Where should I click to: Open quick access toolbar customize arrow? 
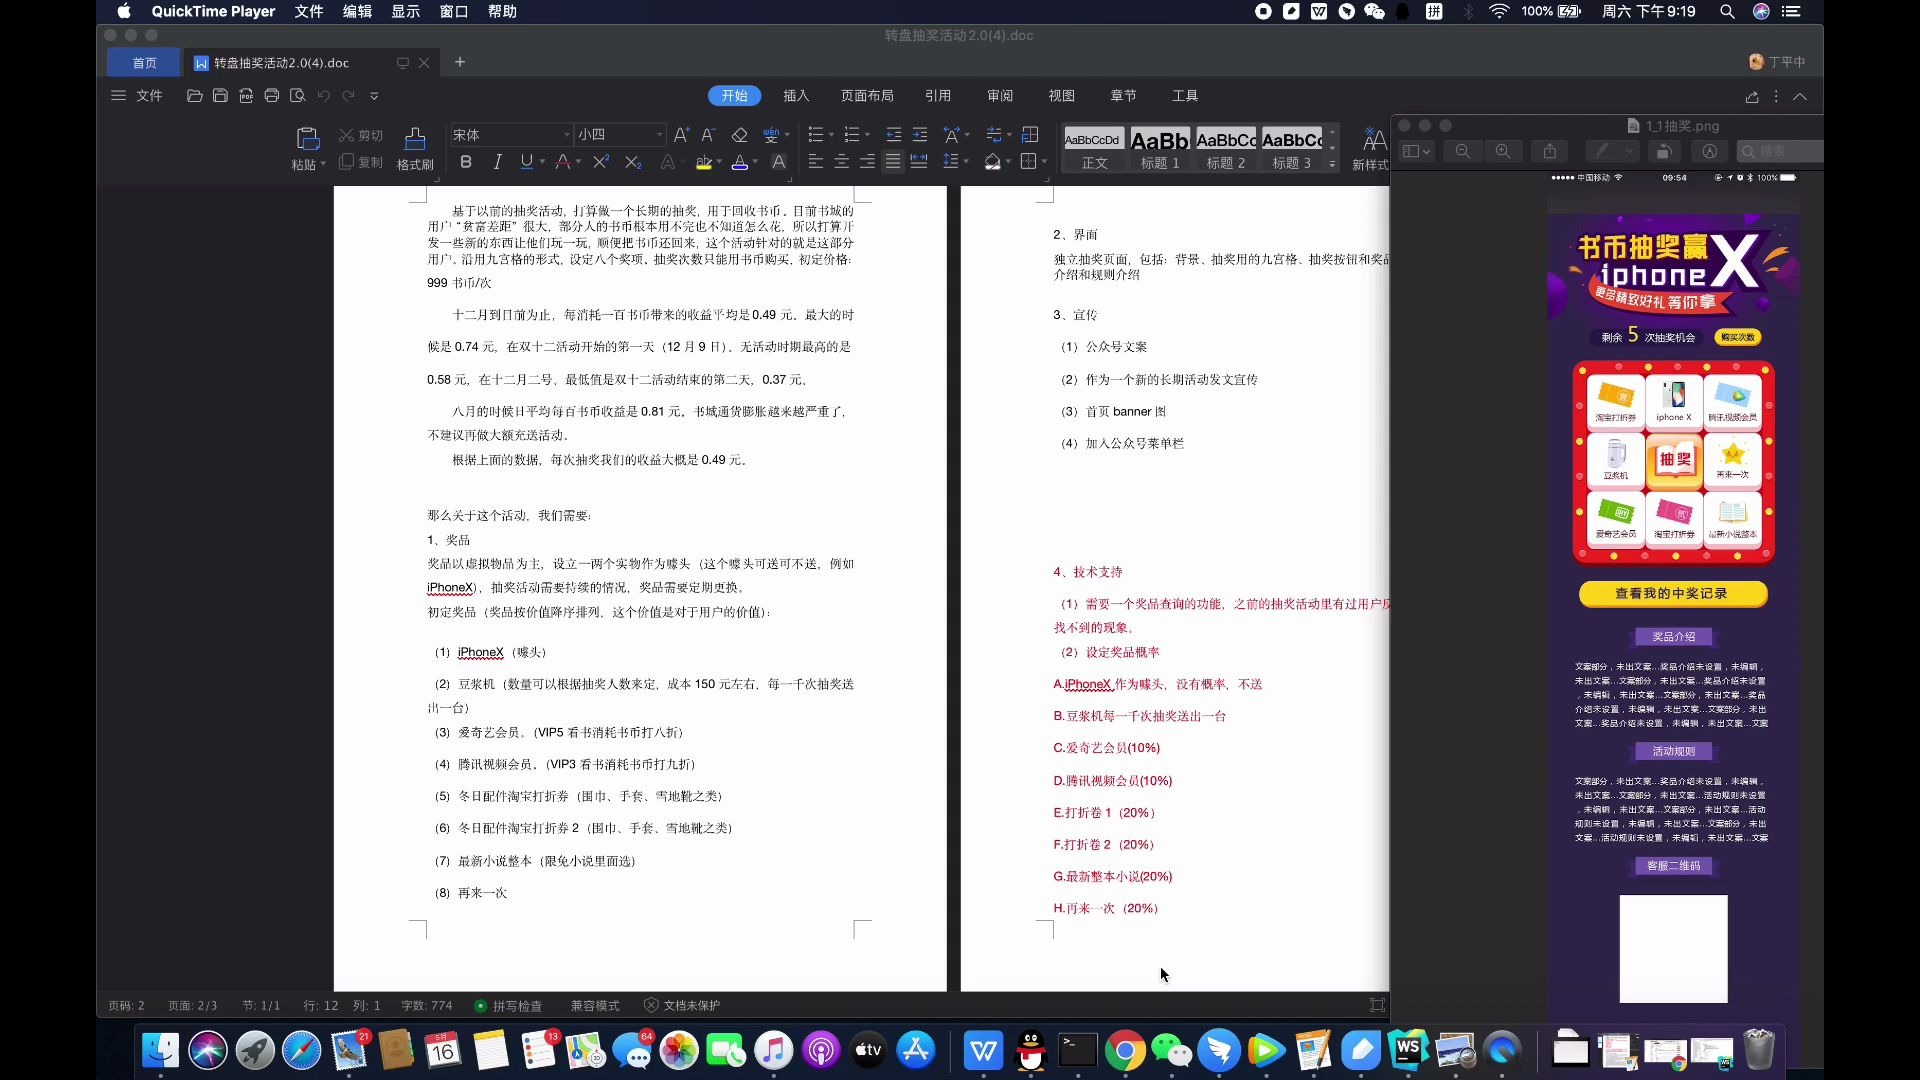coord(374,96)
